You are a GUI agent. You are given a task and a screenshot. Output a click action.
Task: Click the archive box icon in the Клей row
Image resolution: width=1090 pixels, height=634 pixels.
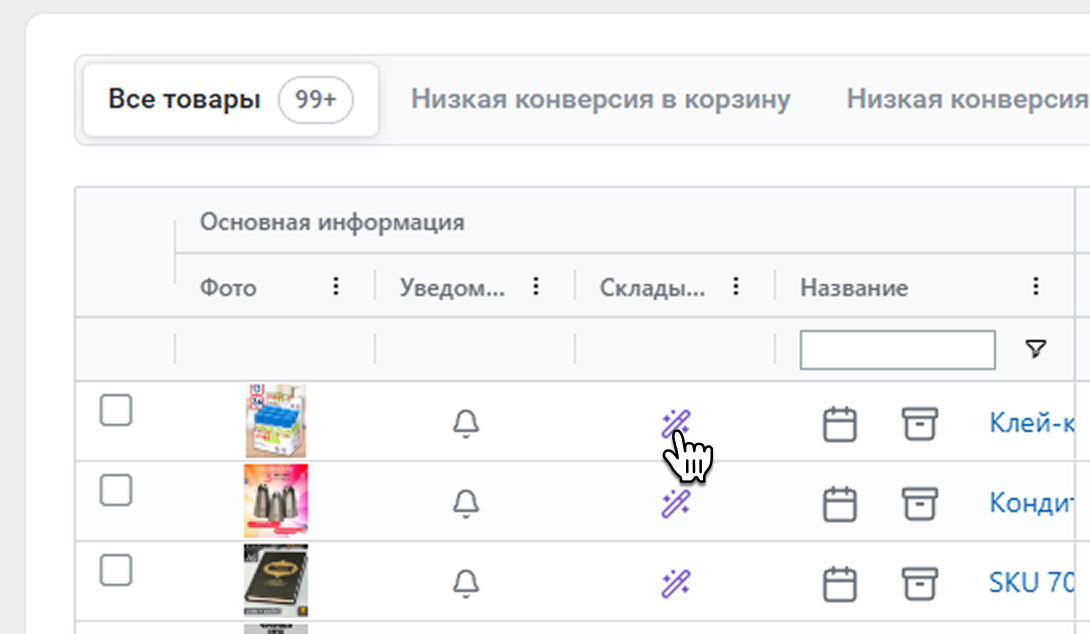pos(919,424)
